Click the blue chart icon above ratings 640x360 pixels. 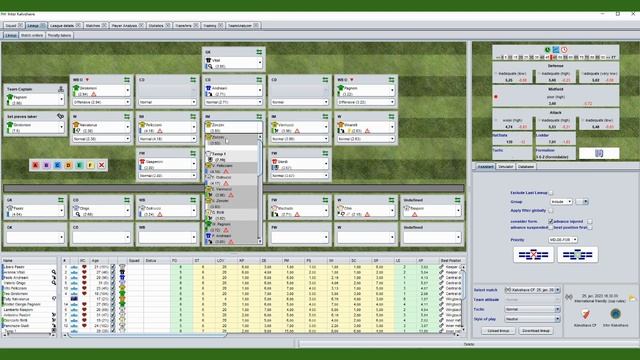556,50
